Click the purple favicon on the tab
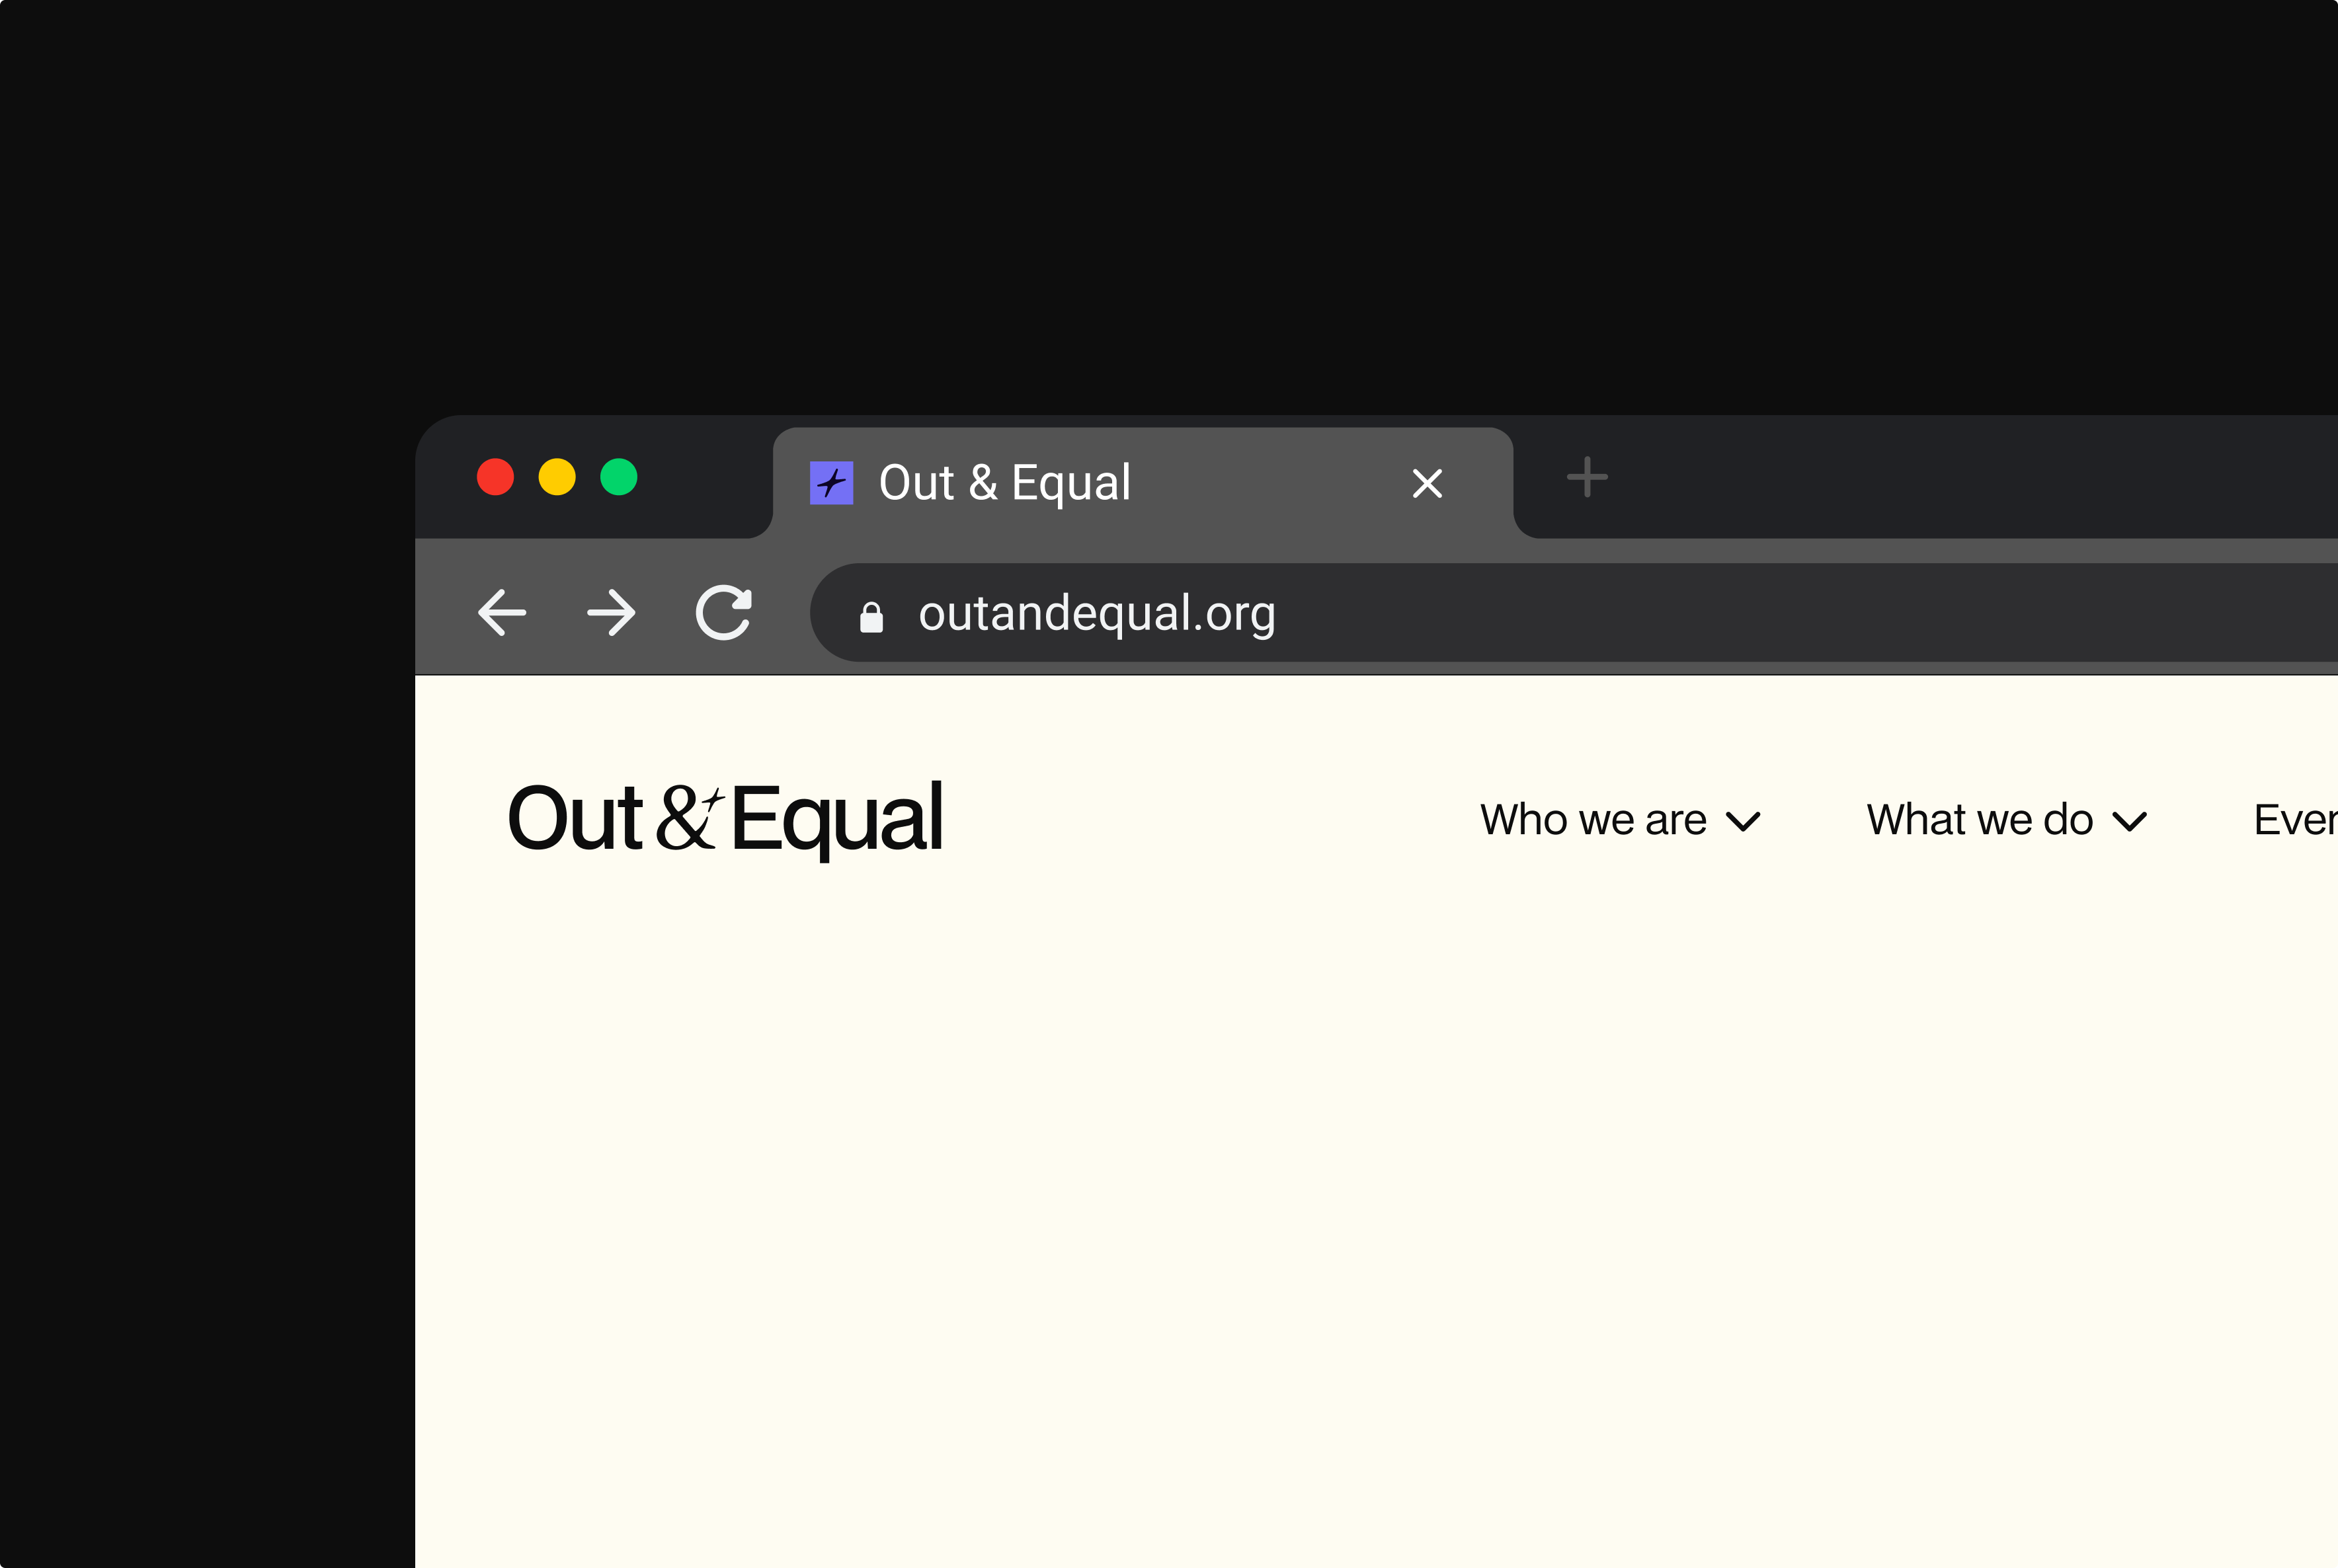 click(831, 483)
